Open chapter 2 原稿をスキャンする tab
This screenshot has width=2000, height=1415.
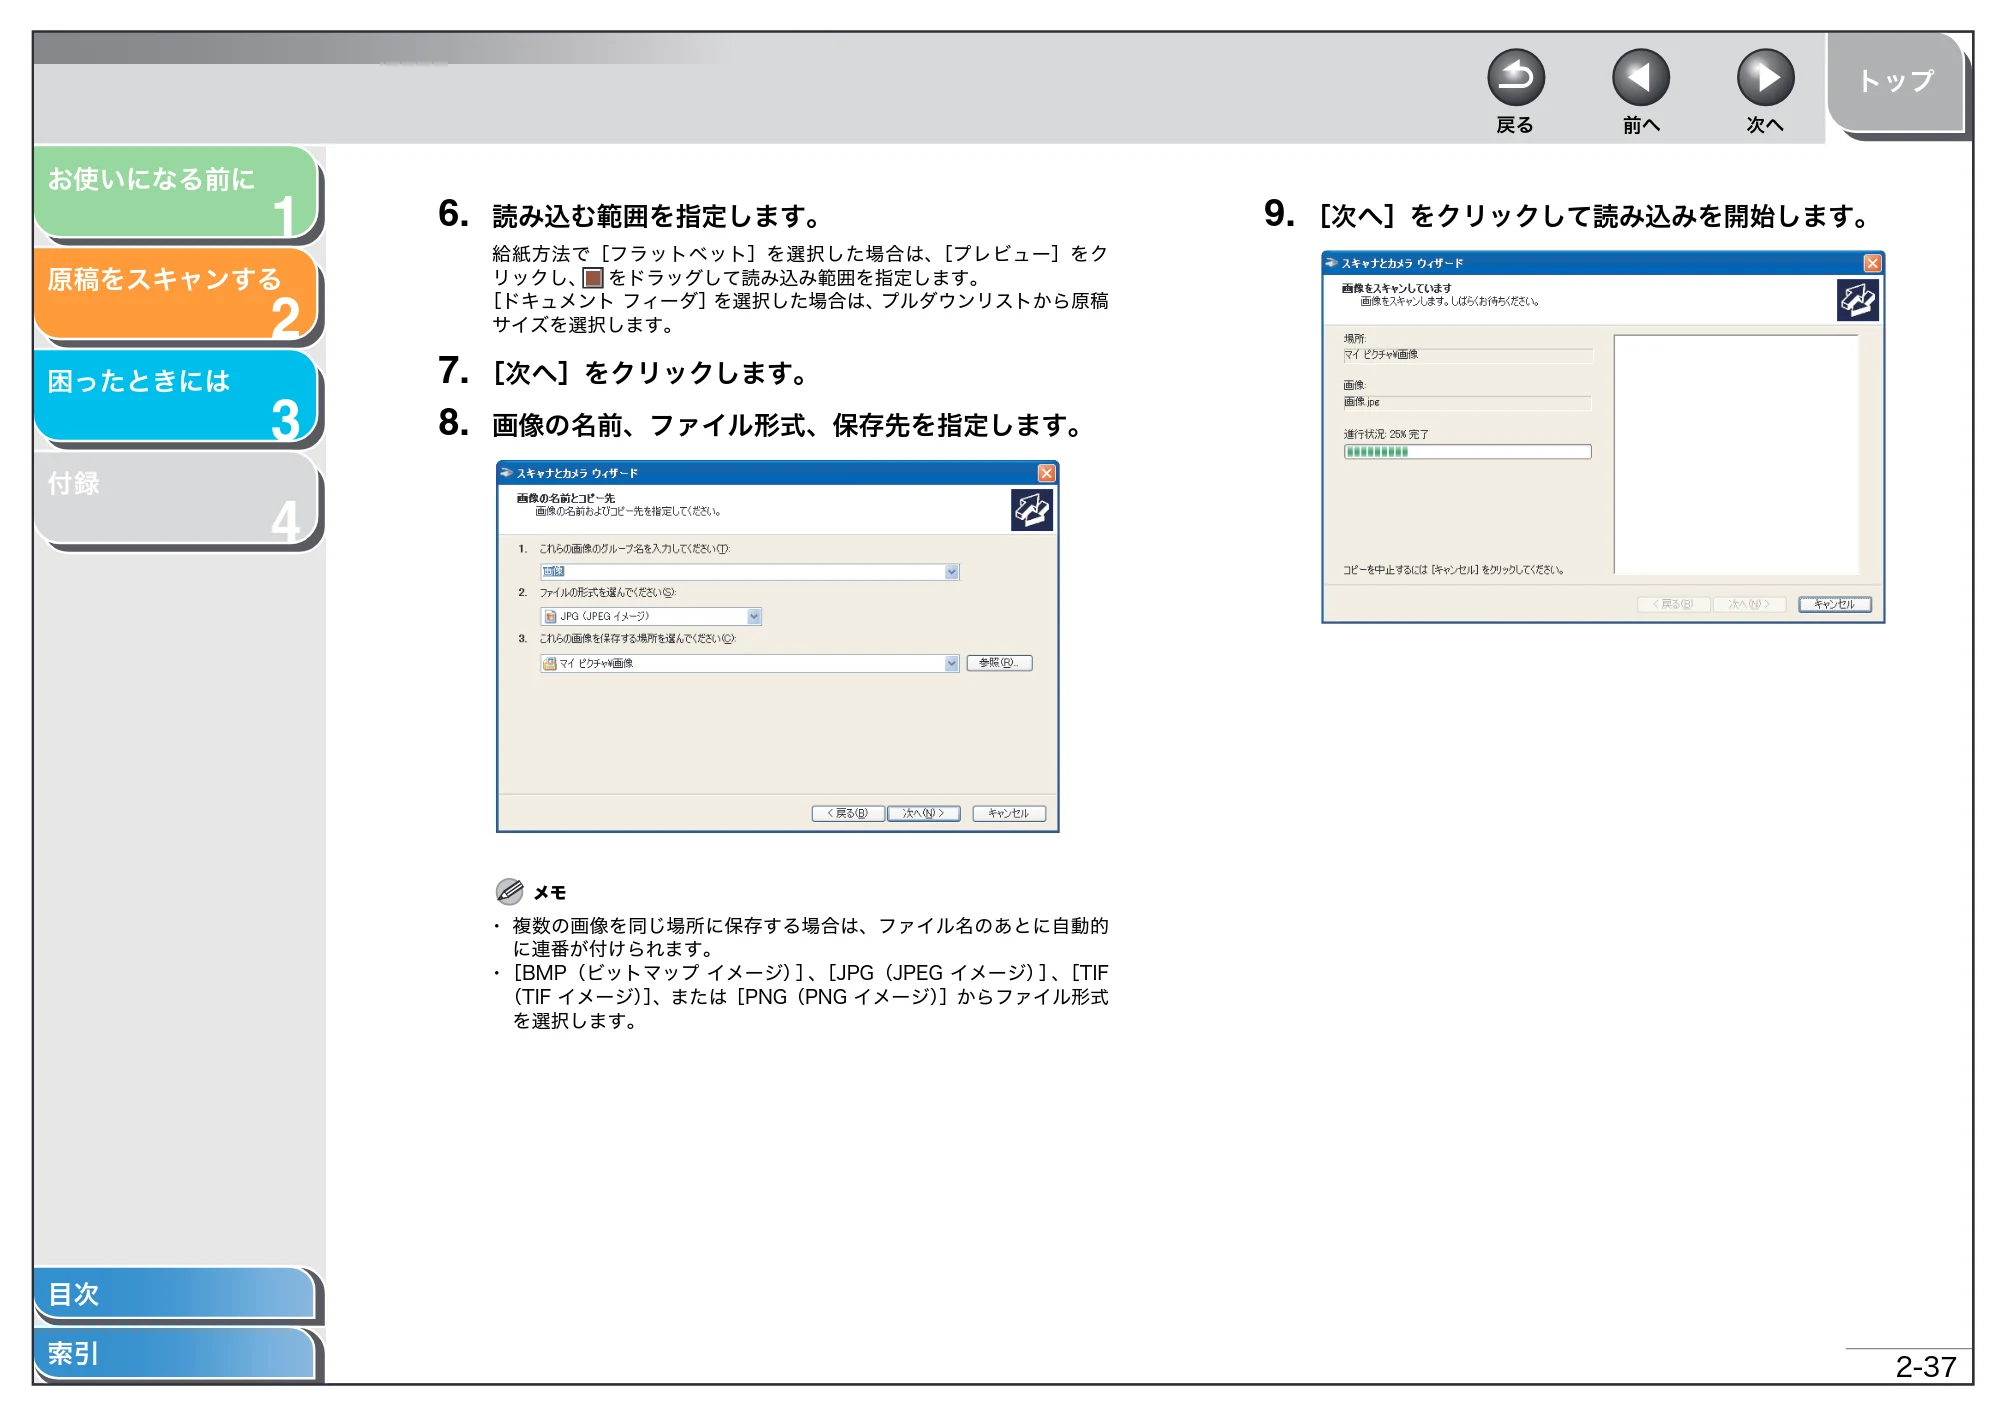[x=176, y=294]
